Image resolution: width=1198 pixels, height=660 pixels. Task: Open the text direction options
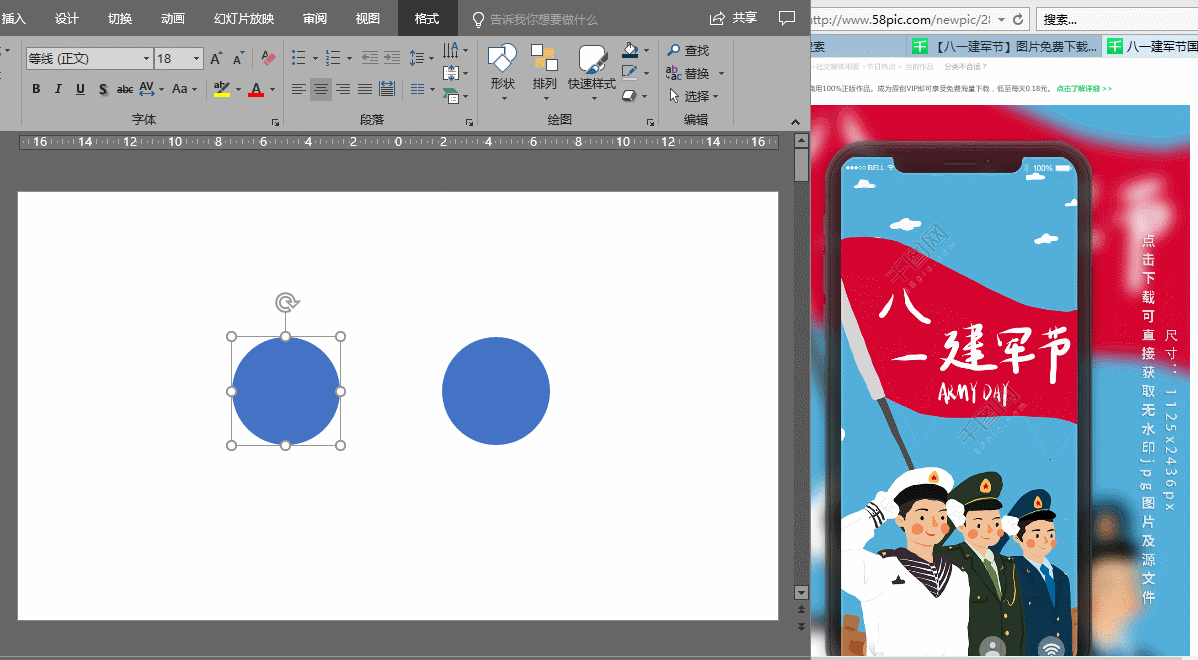455,50
